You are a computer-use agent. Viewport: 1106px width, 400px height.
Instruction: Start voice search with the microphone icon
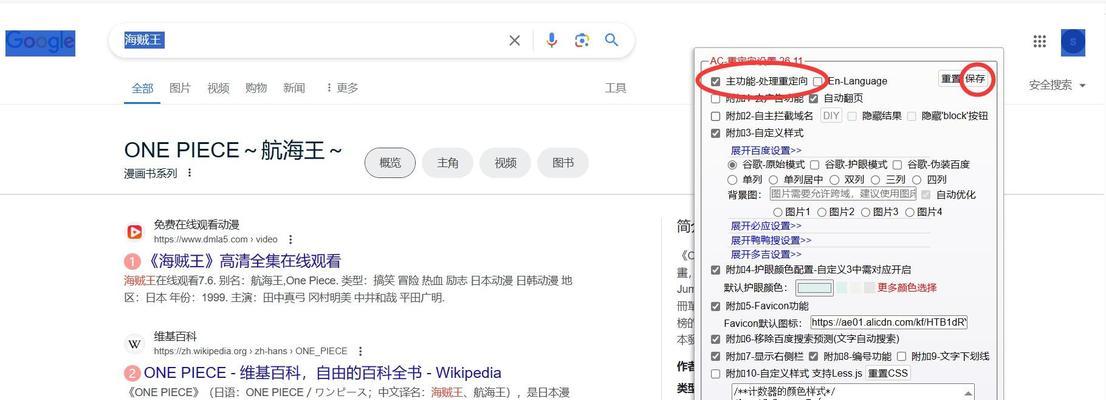click(552, 41)
